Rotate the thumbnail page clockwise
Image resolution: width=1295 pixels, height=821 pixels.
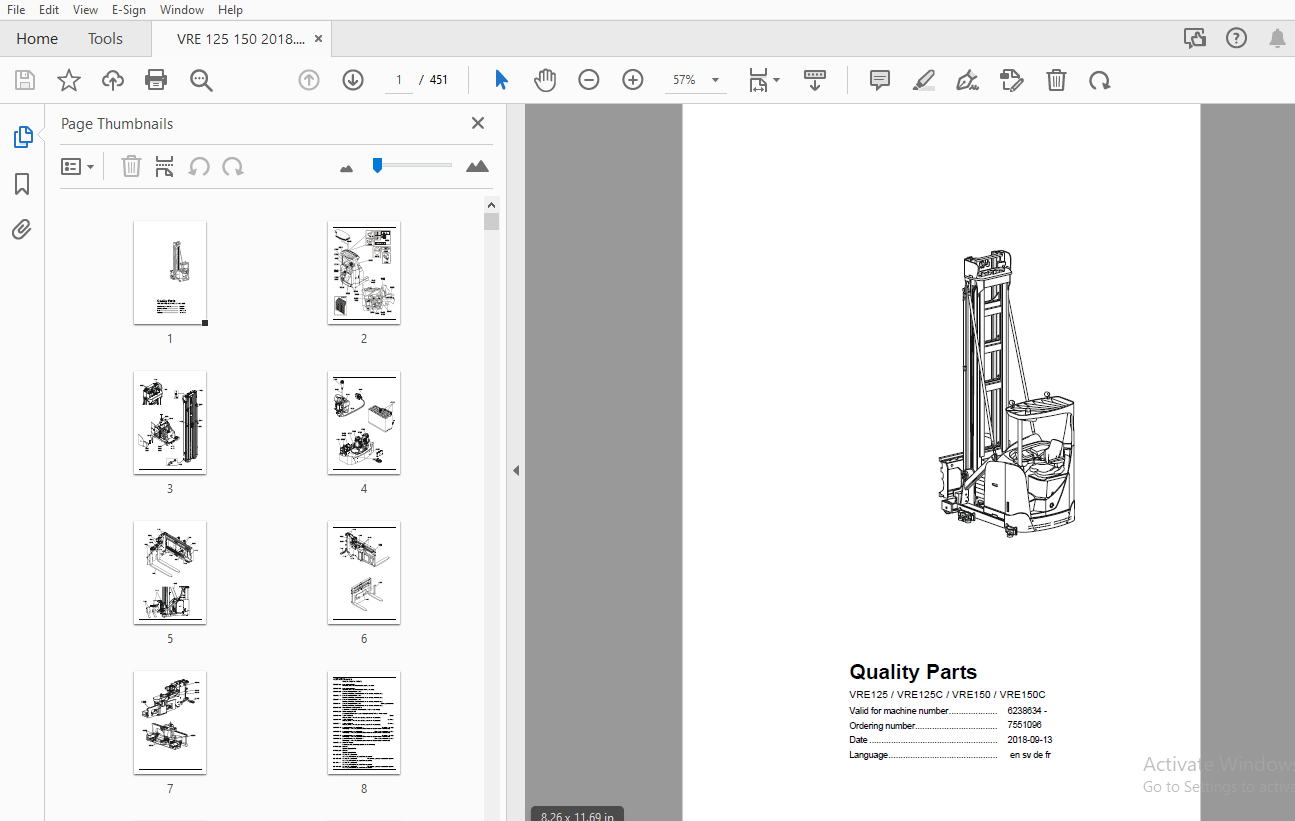point(233,166)
